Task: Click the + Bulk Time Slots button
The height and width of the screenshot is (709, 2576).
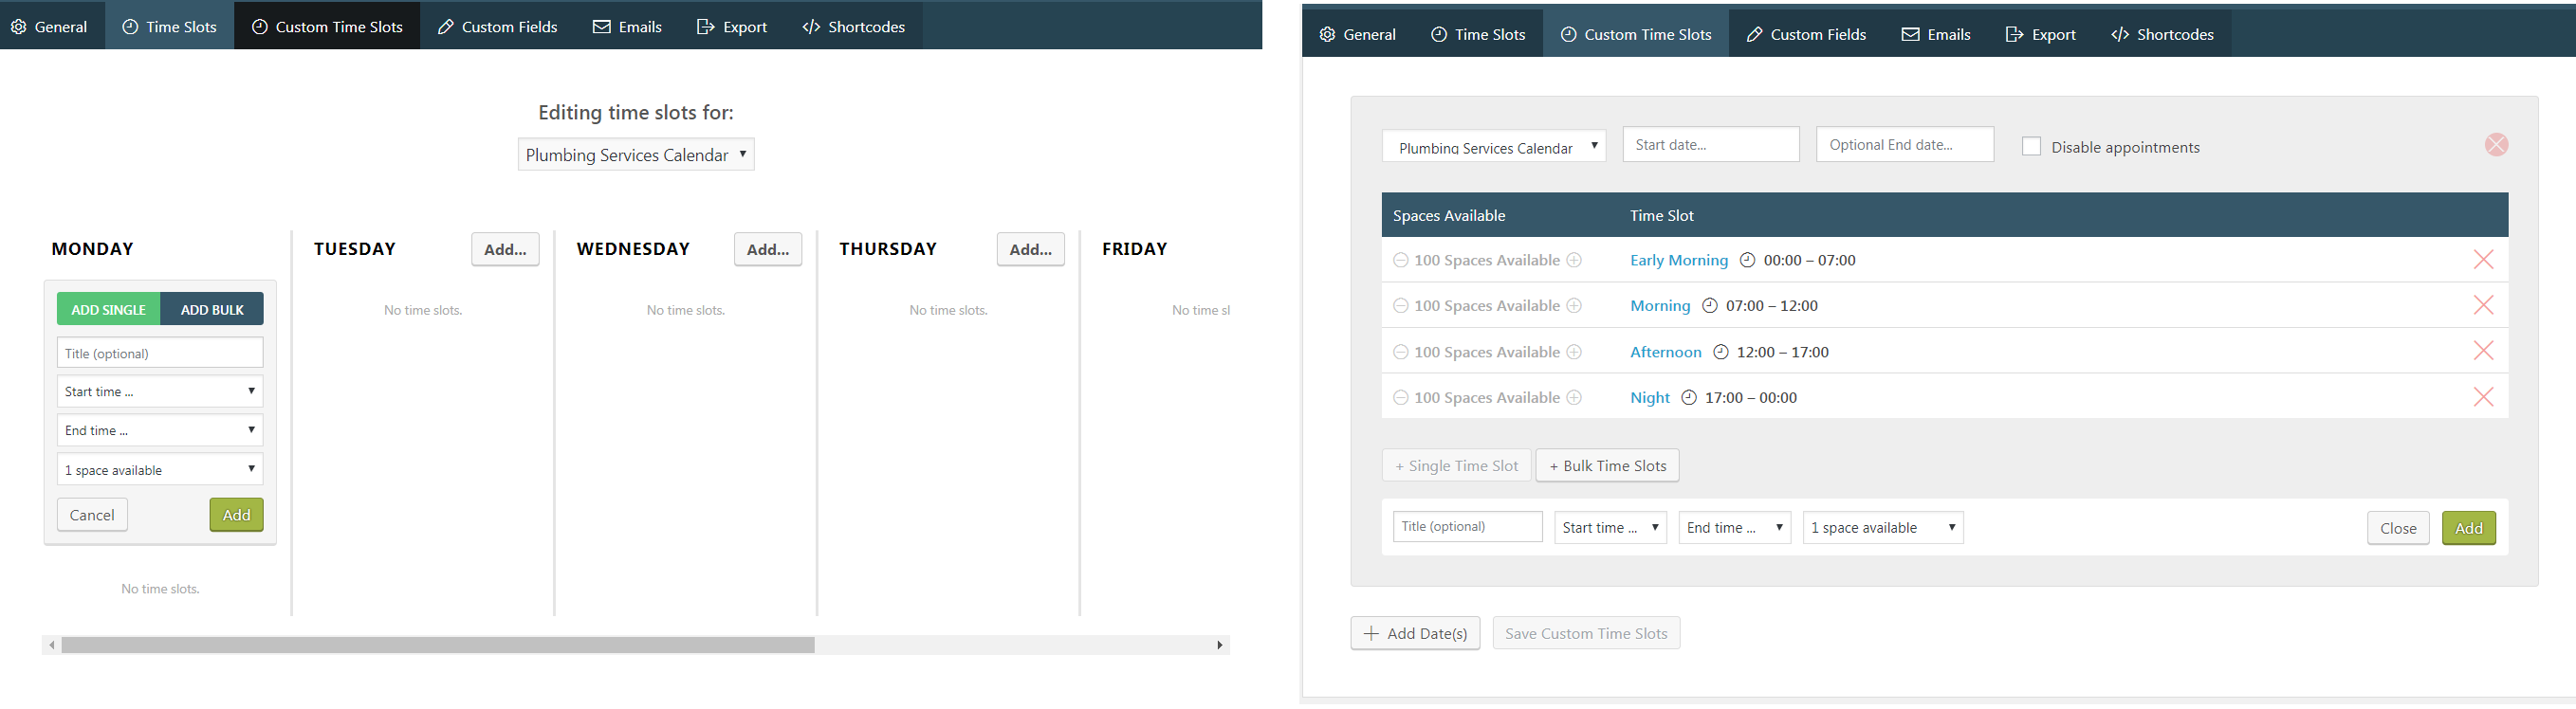Action: (x=1607, y=466)
